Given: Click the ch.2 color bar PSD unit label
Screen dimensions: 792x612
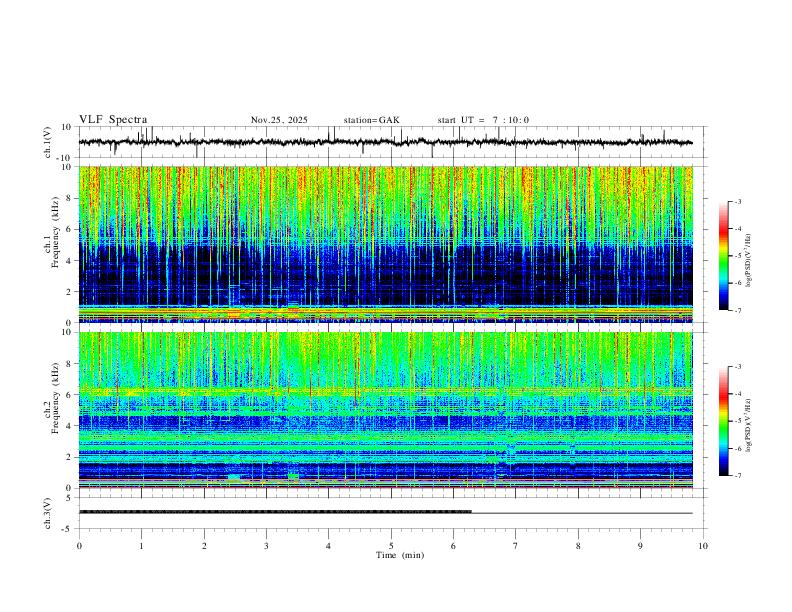Looking at the screenshot, I should 748,425.
